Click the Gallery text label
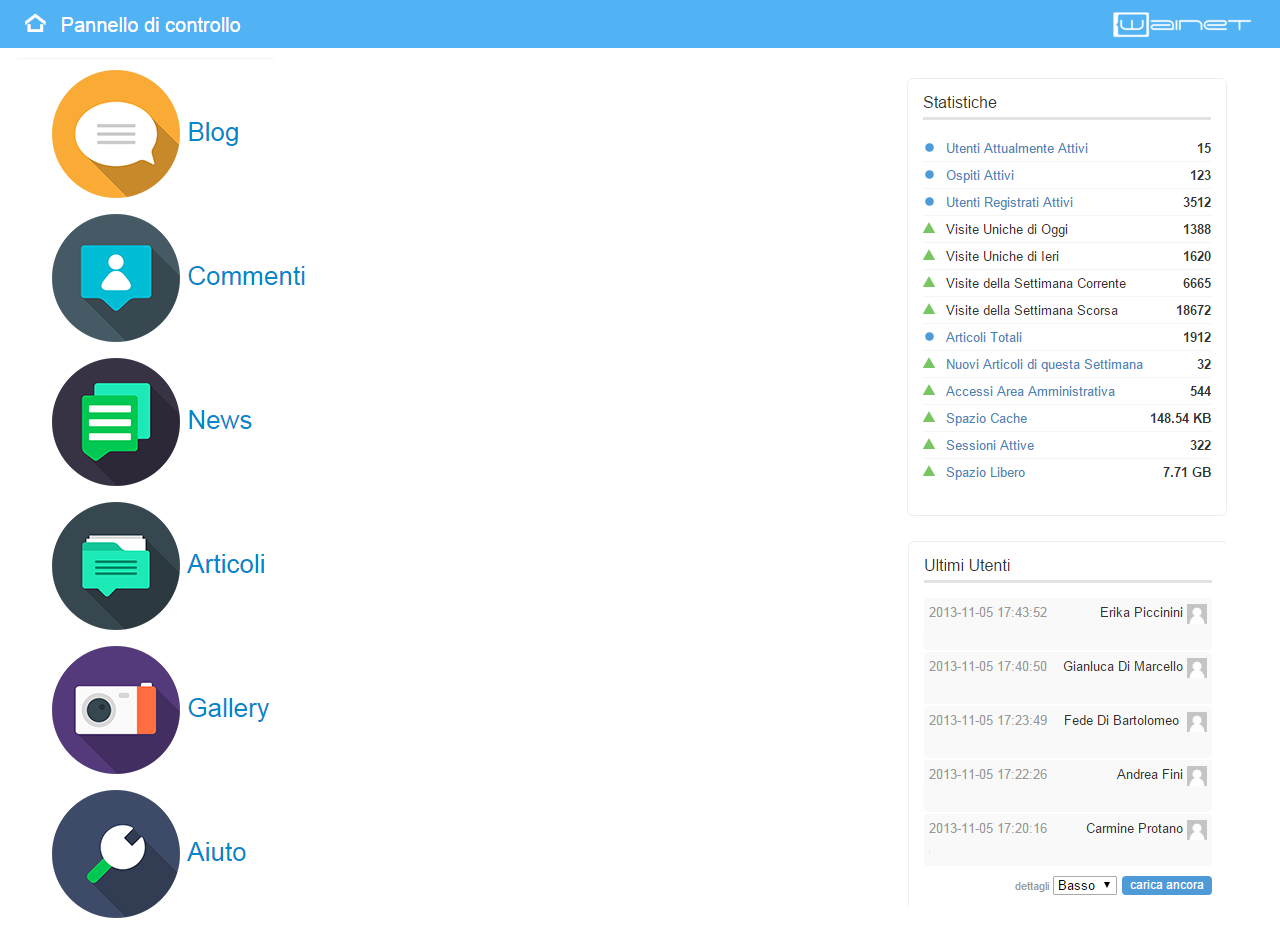Viewport: 1280px width, 927px height. click(229, 708)
